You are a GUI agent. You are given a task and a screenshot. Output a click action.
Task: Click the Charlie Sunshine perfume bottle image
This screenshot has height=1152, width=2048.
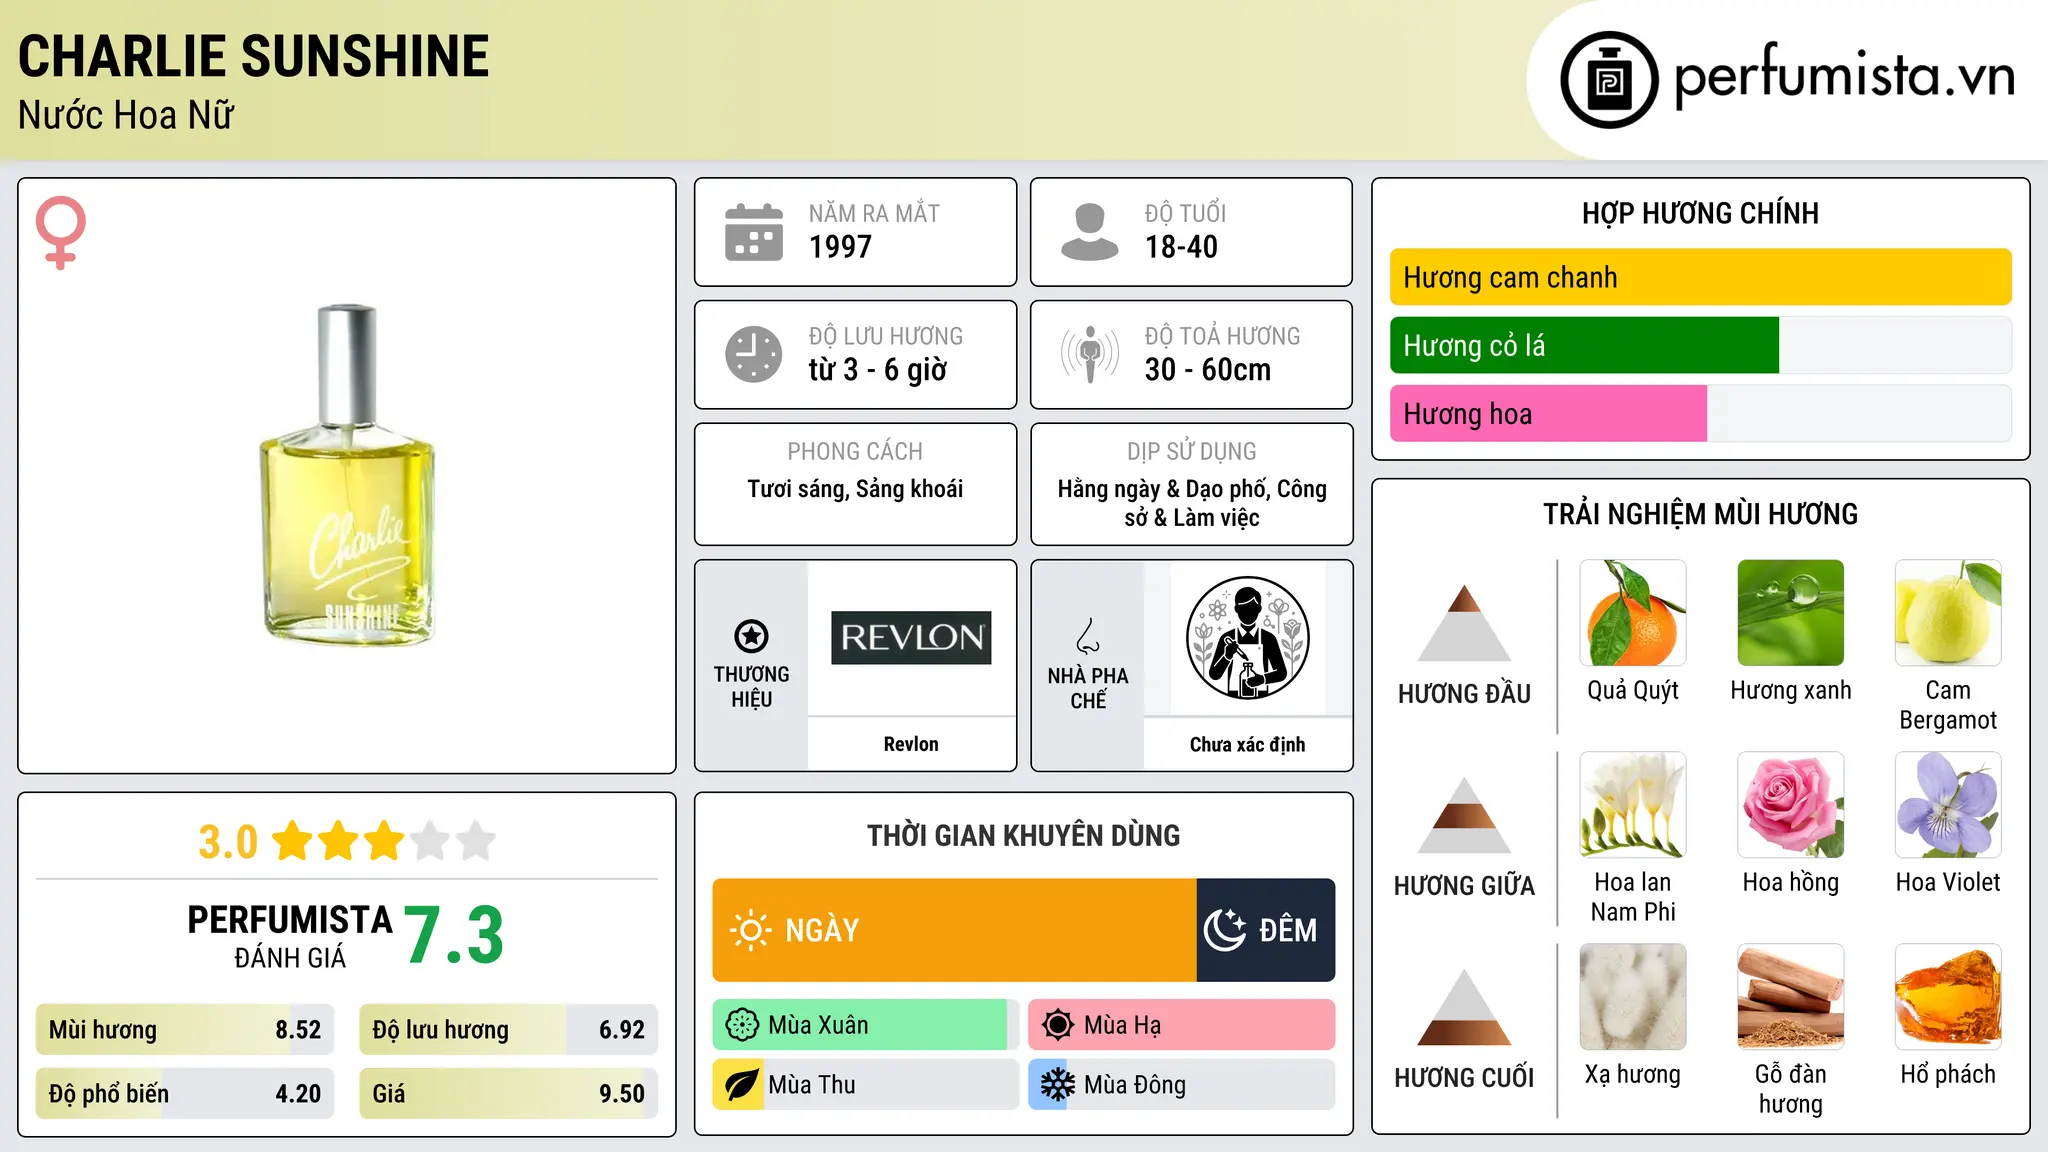click(x=347, y=475)
